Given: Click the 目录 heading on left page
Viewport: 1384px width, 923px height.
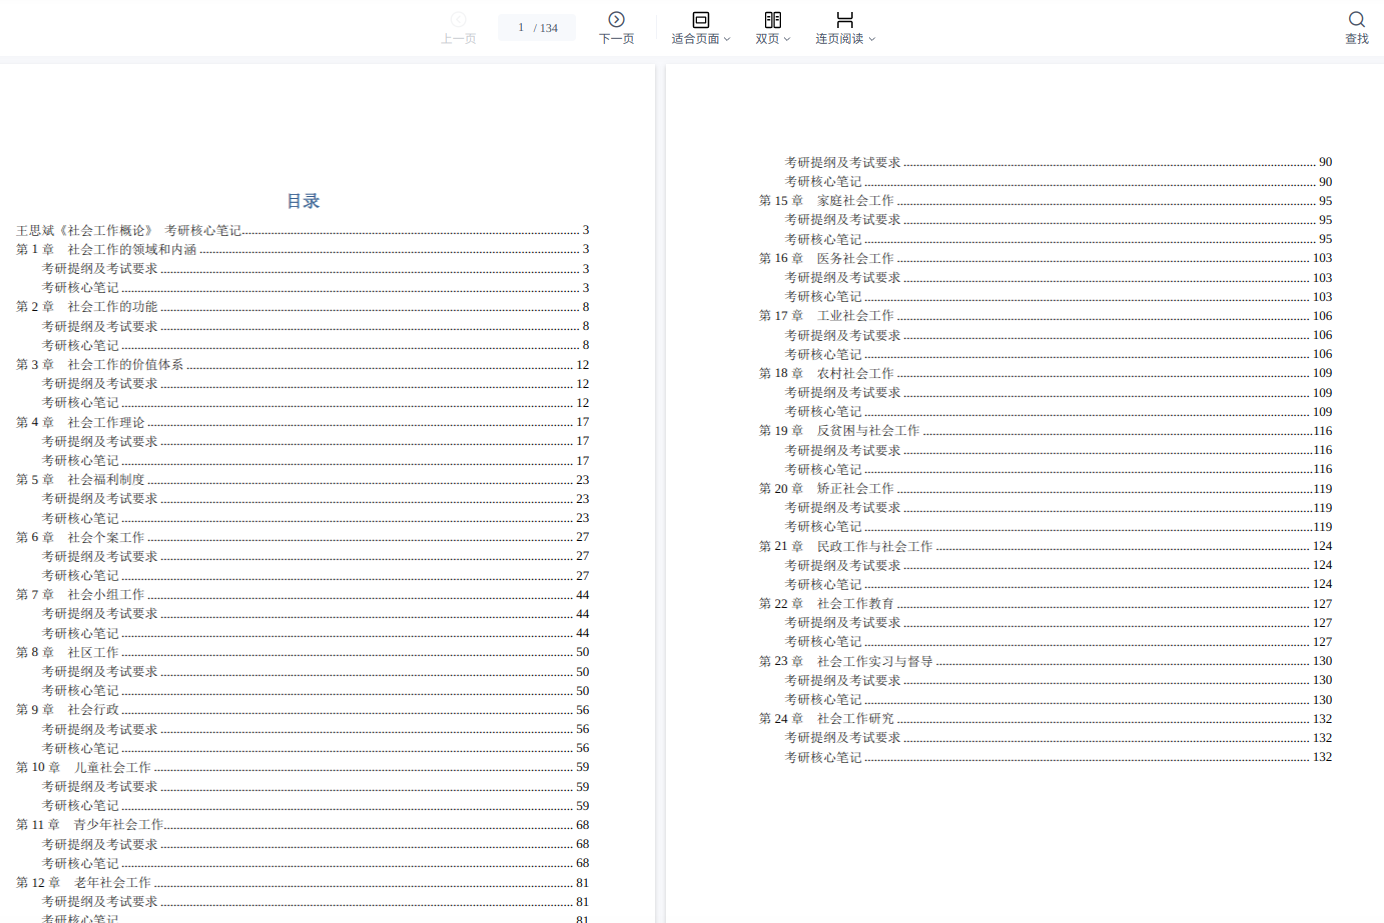Looking at the screenshot, I should (x=303, y=201).
